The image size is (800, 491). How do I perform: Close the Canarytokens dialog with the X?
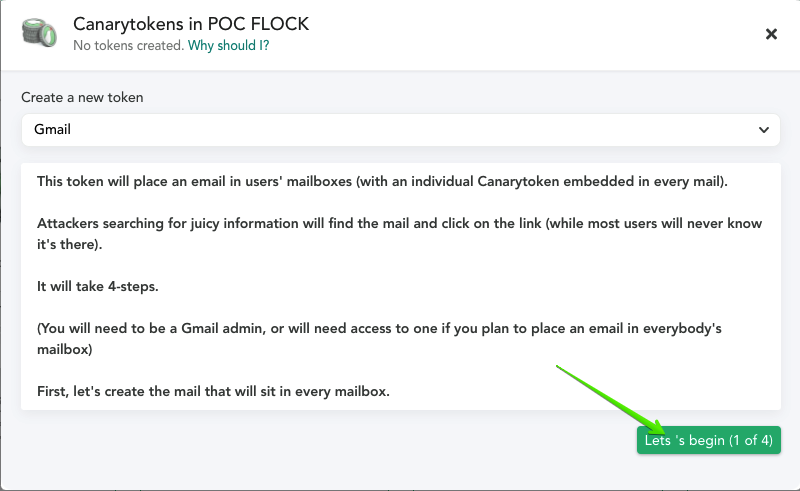click(x=771, y=34)
